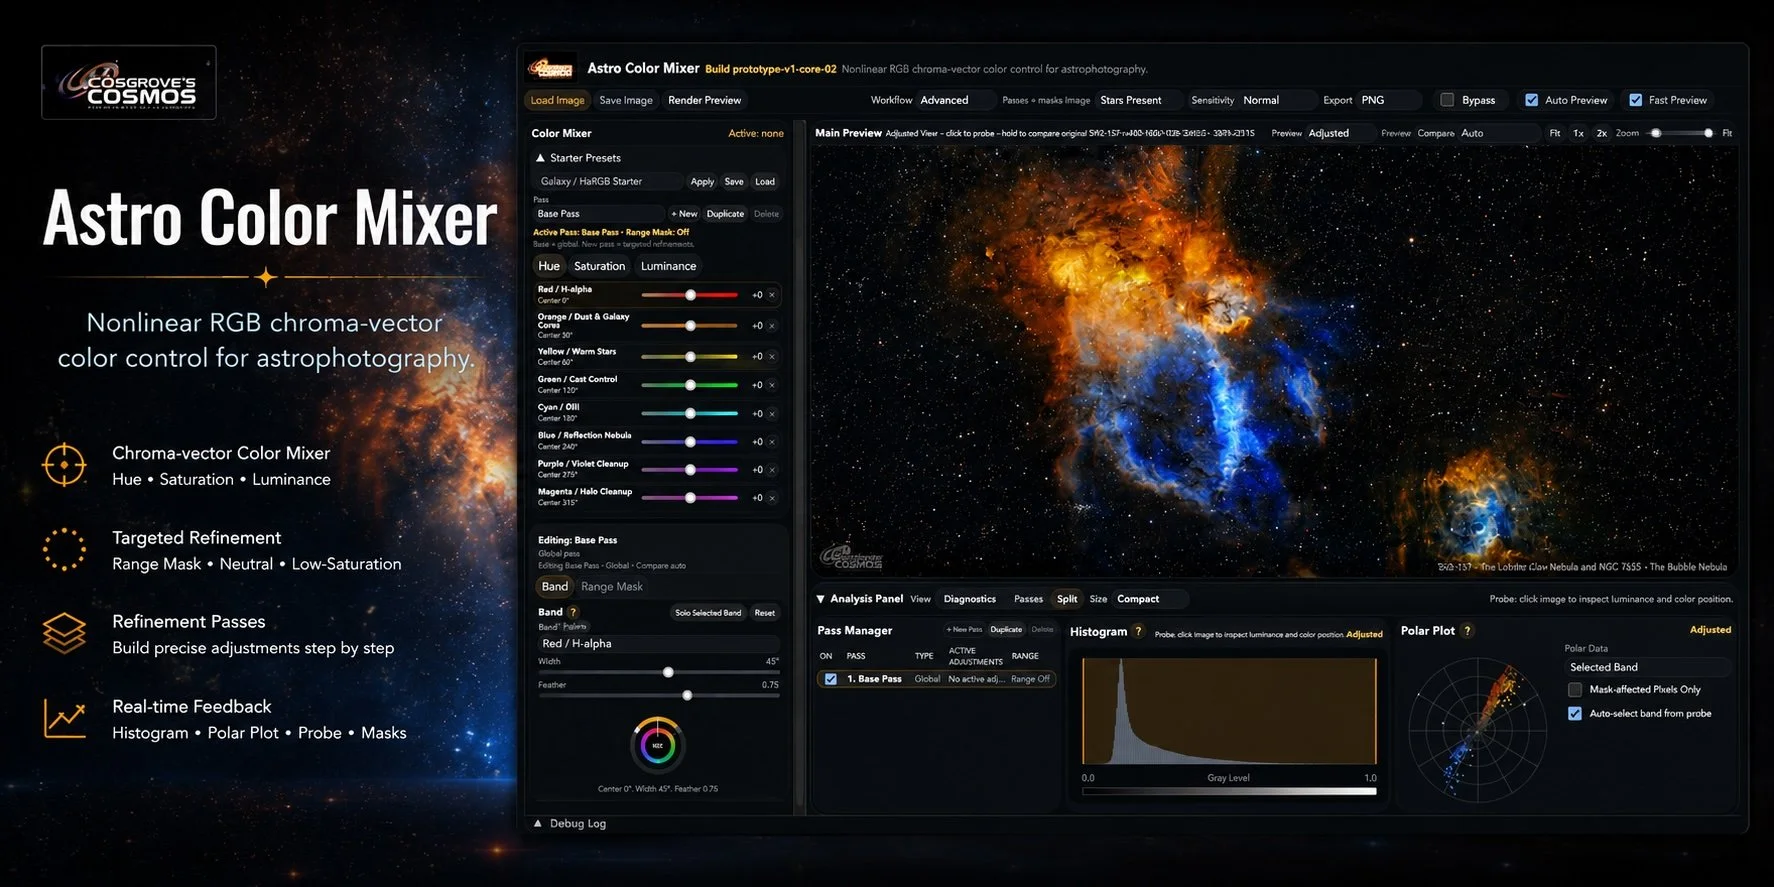The image size is (1774, 887).
Task: Show the Passes analysis view
Action: coord(1028,599)
